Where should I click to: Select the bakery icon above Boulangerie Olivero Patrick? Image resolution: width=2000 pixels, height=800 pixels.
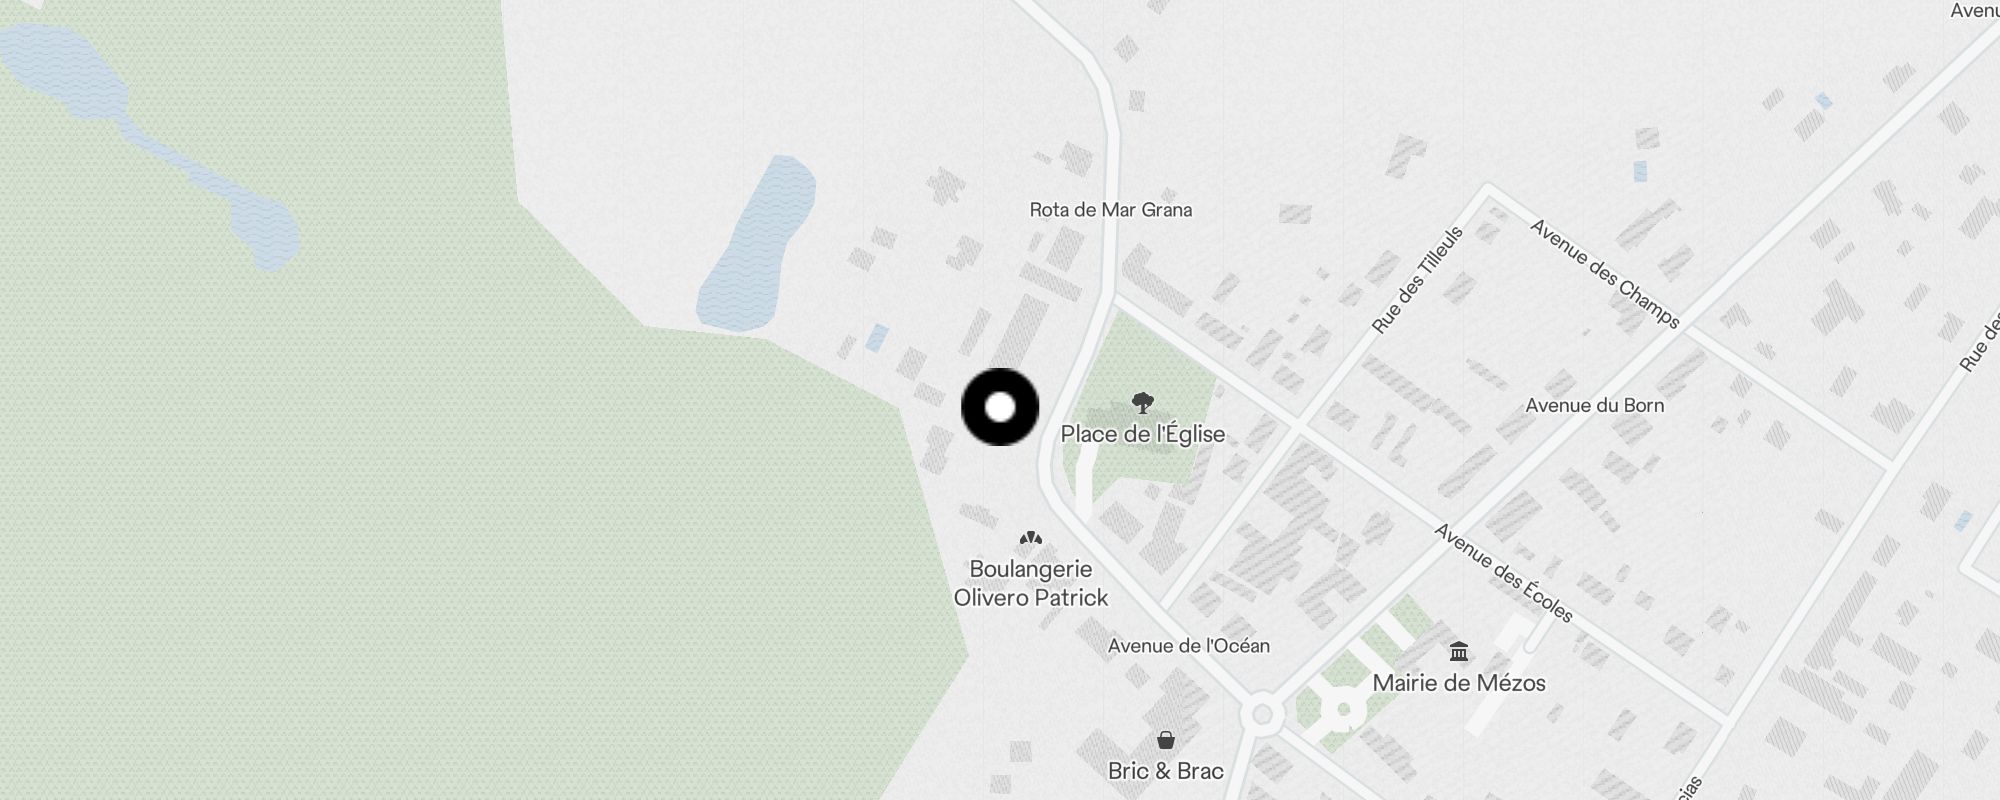pyautogui.click(x=1031, y=538)
